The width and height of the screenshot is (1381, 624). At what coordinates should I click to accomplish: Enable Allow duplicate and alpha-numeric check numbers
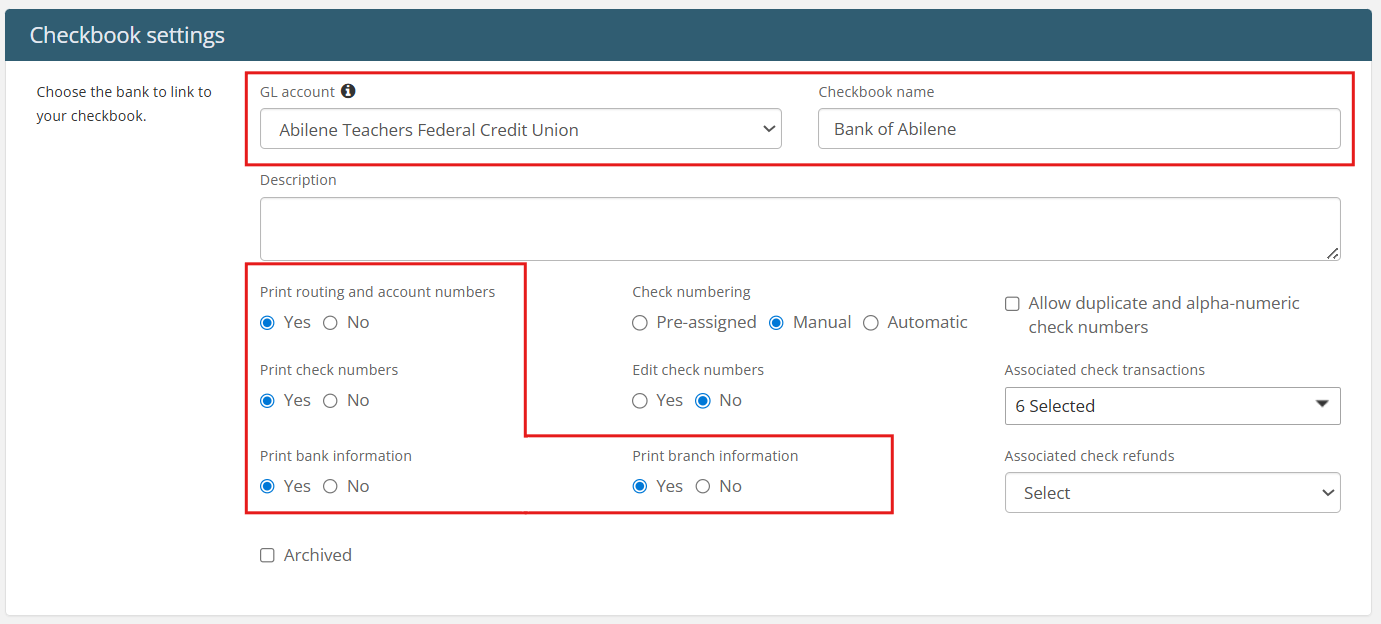tap(1012, 304)
